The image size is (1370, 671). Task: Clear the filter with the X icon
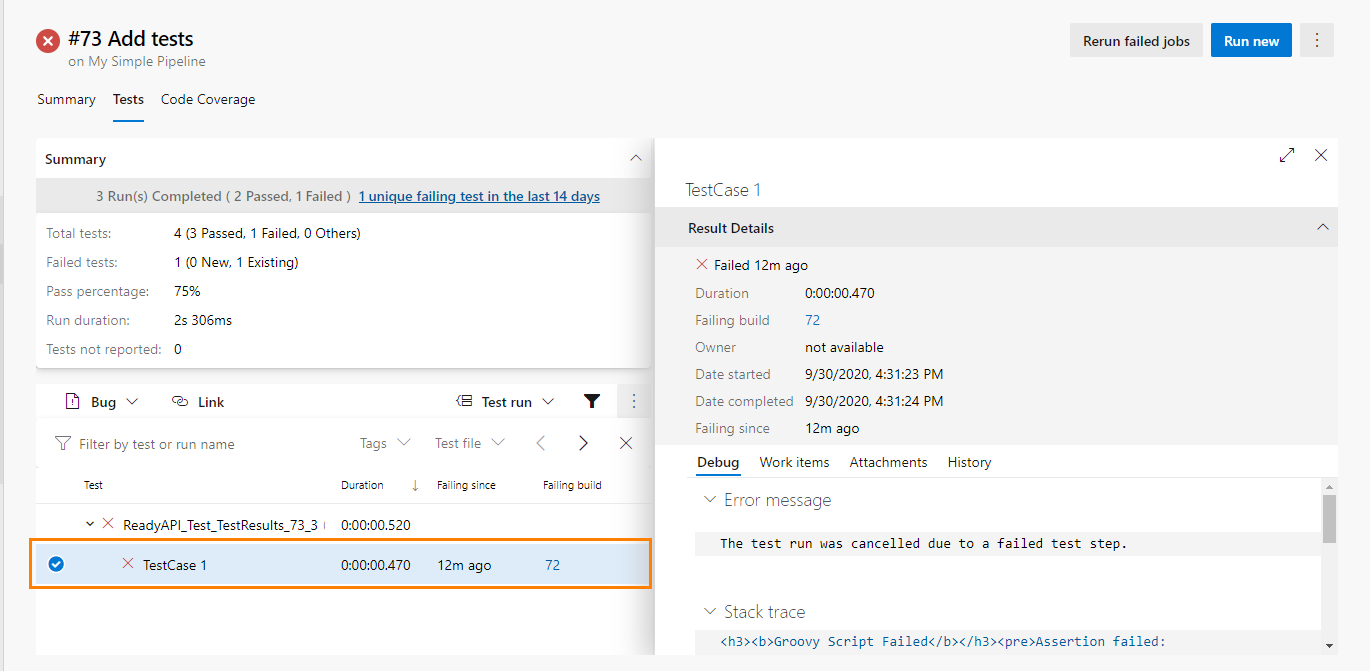click(626, 443)
